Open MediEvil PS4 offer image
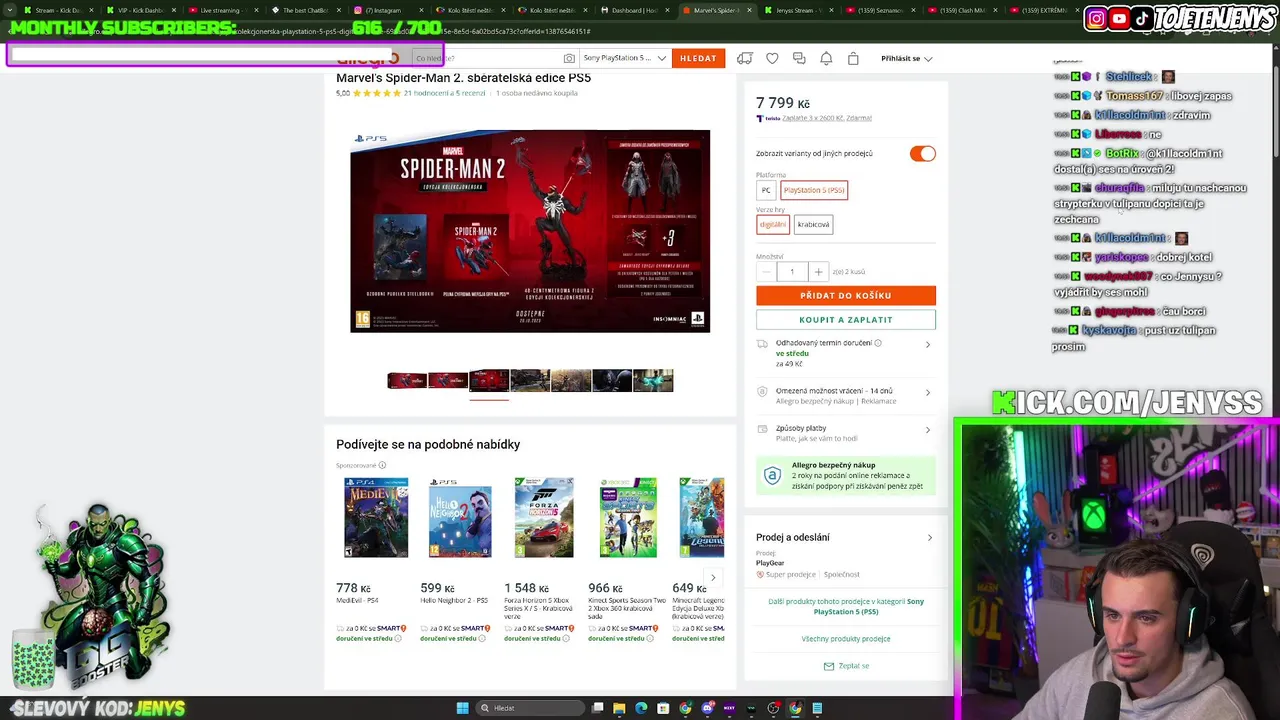This screenshot has width=1280, height=720. point(376,517)
